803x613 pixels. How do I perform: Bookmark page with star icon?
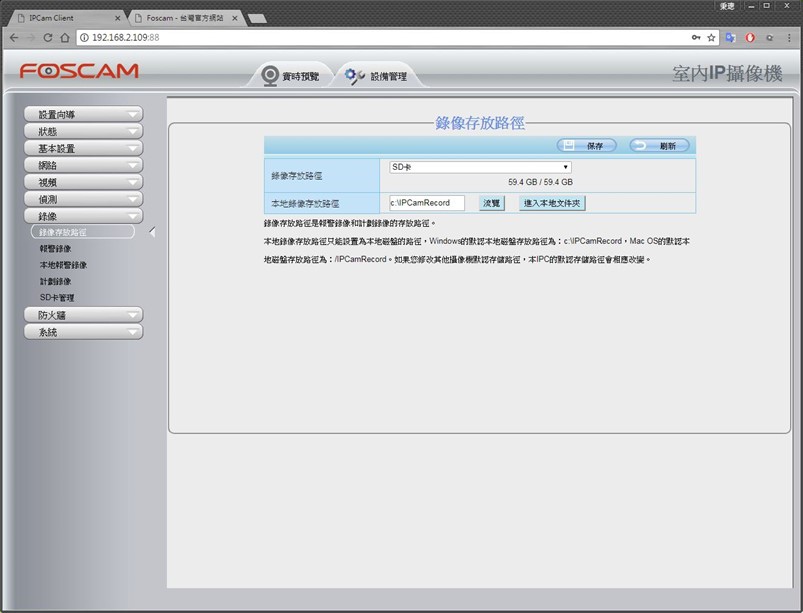pos(711,37)
